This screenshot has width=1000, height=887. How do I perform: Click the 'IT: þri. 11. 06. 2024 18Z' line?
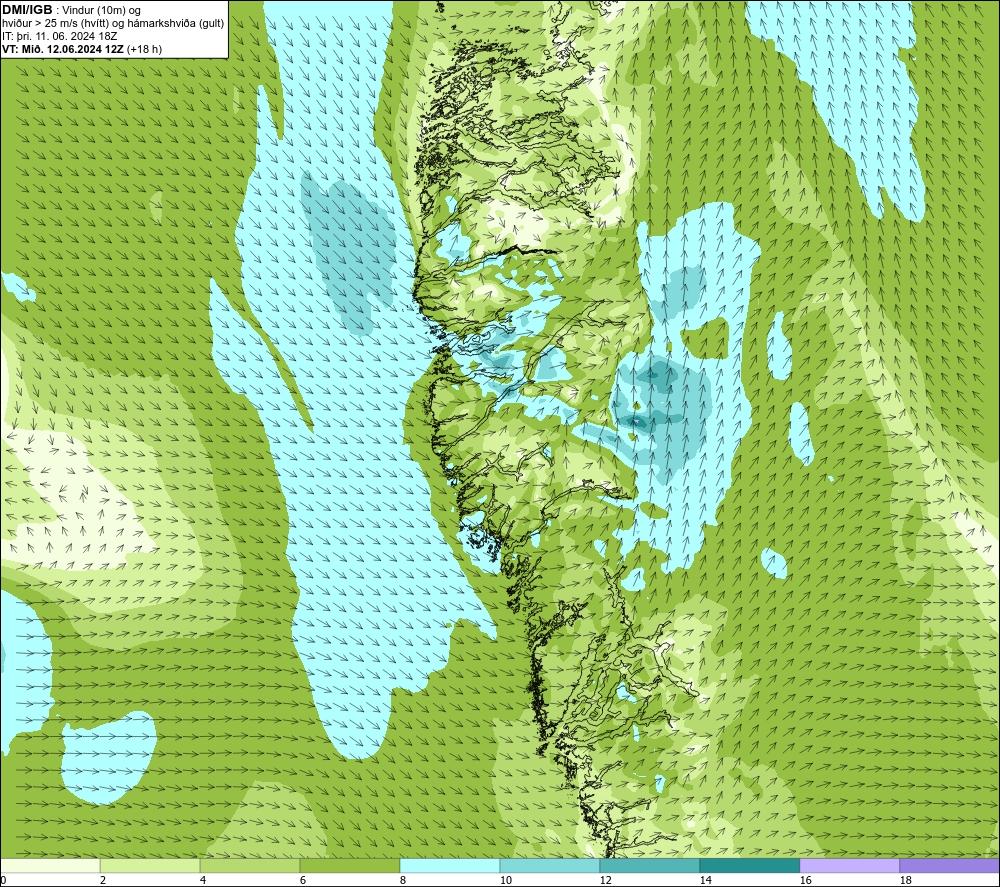pos(60,36)
